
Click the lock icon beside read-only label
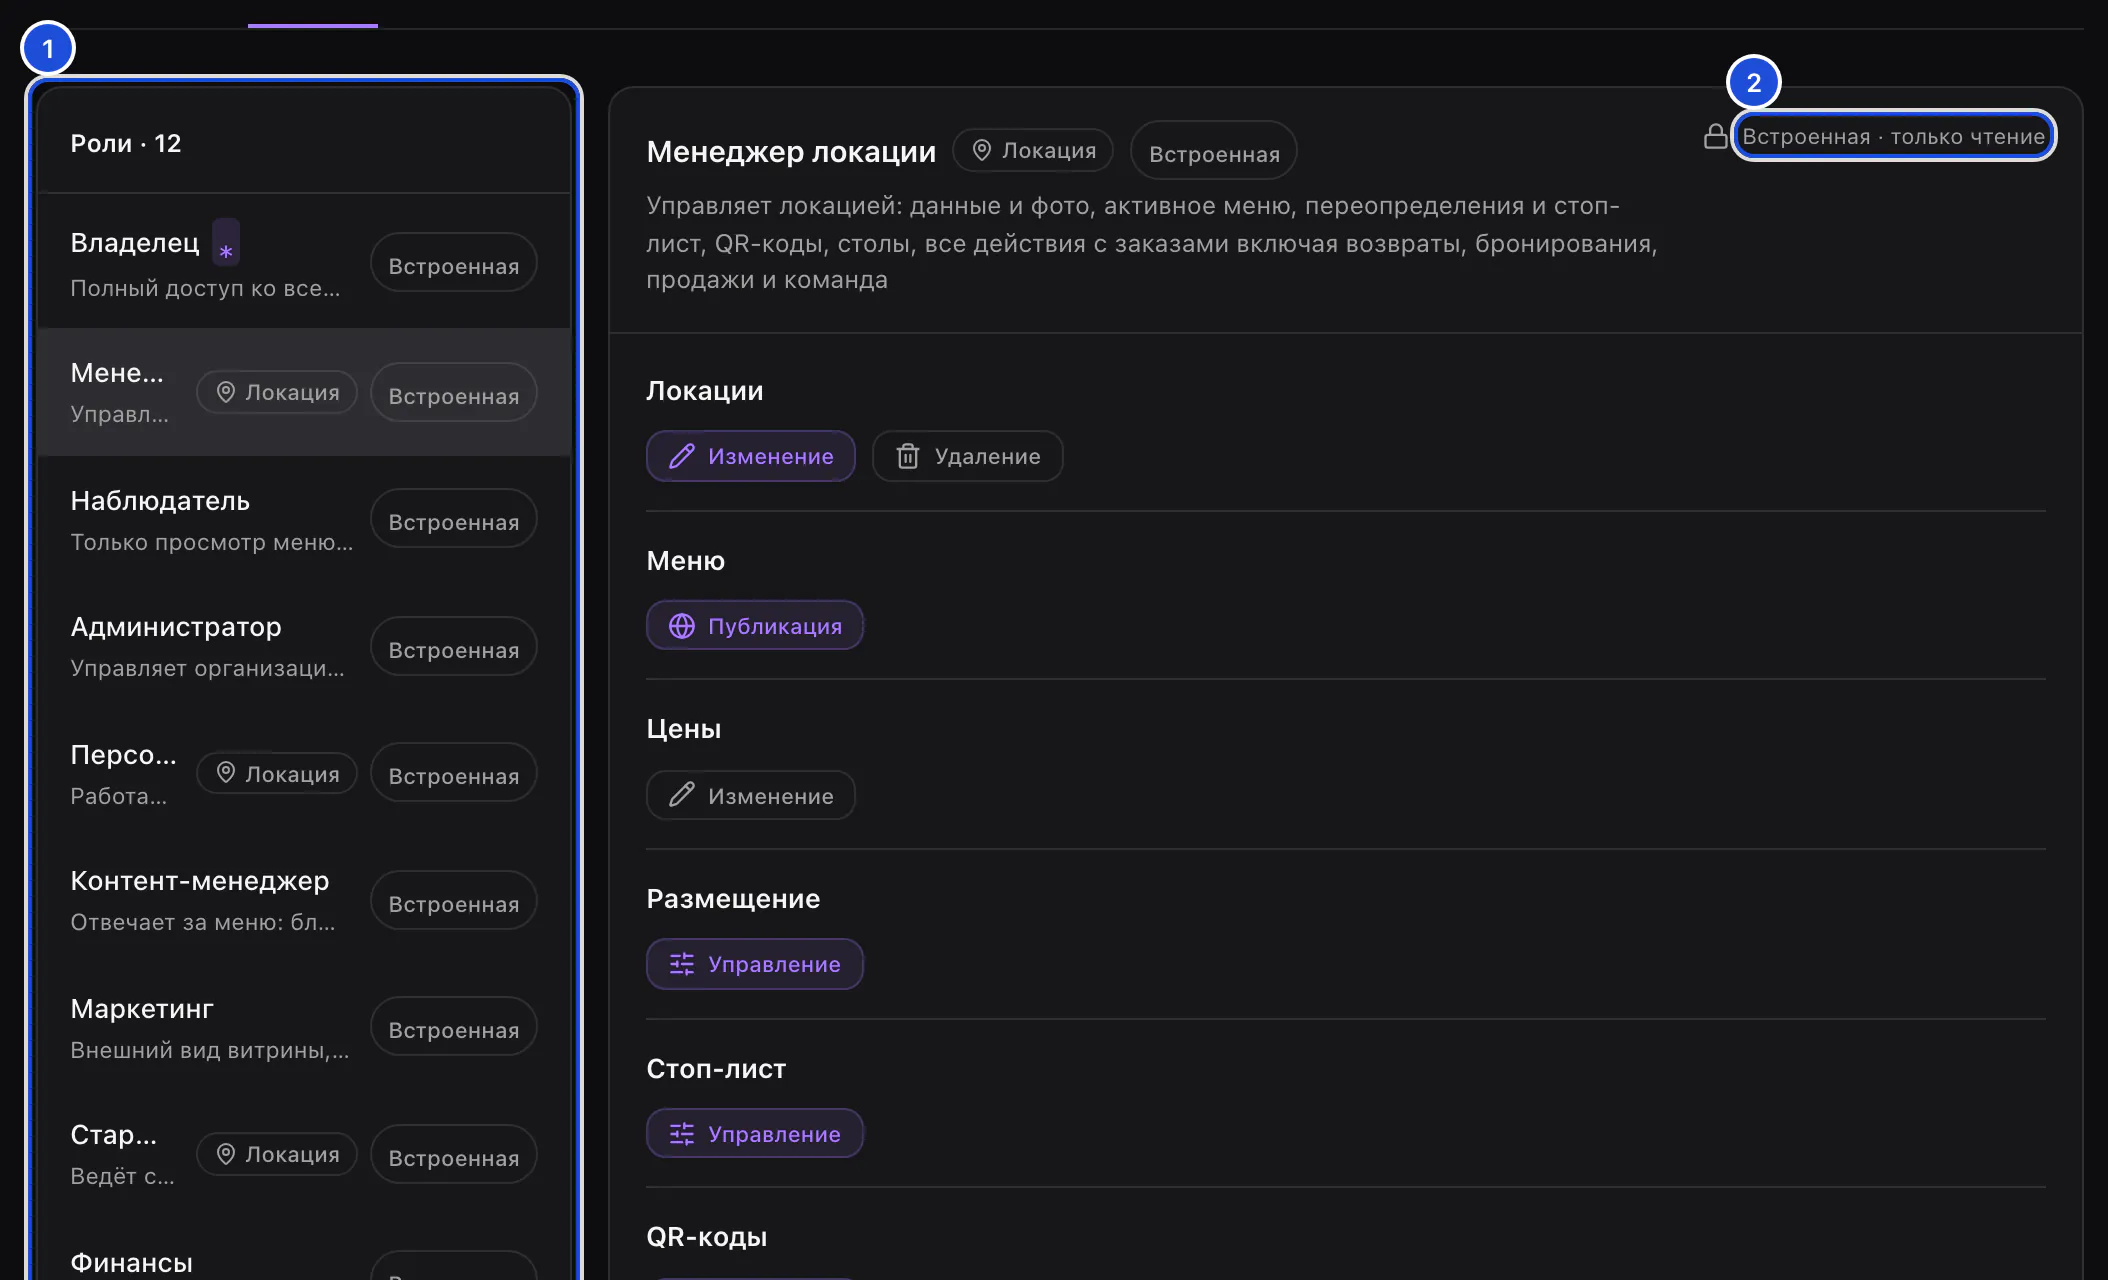(x=1715, y=136)
